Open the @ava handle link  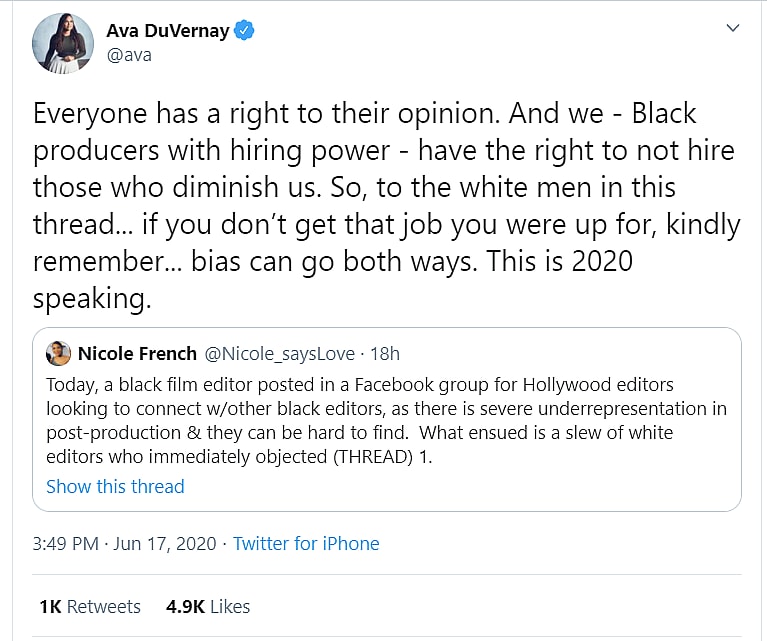point(129,55)
